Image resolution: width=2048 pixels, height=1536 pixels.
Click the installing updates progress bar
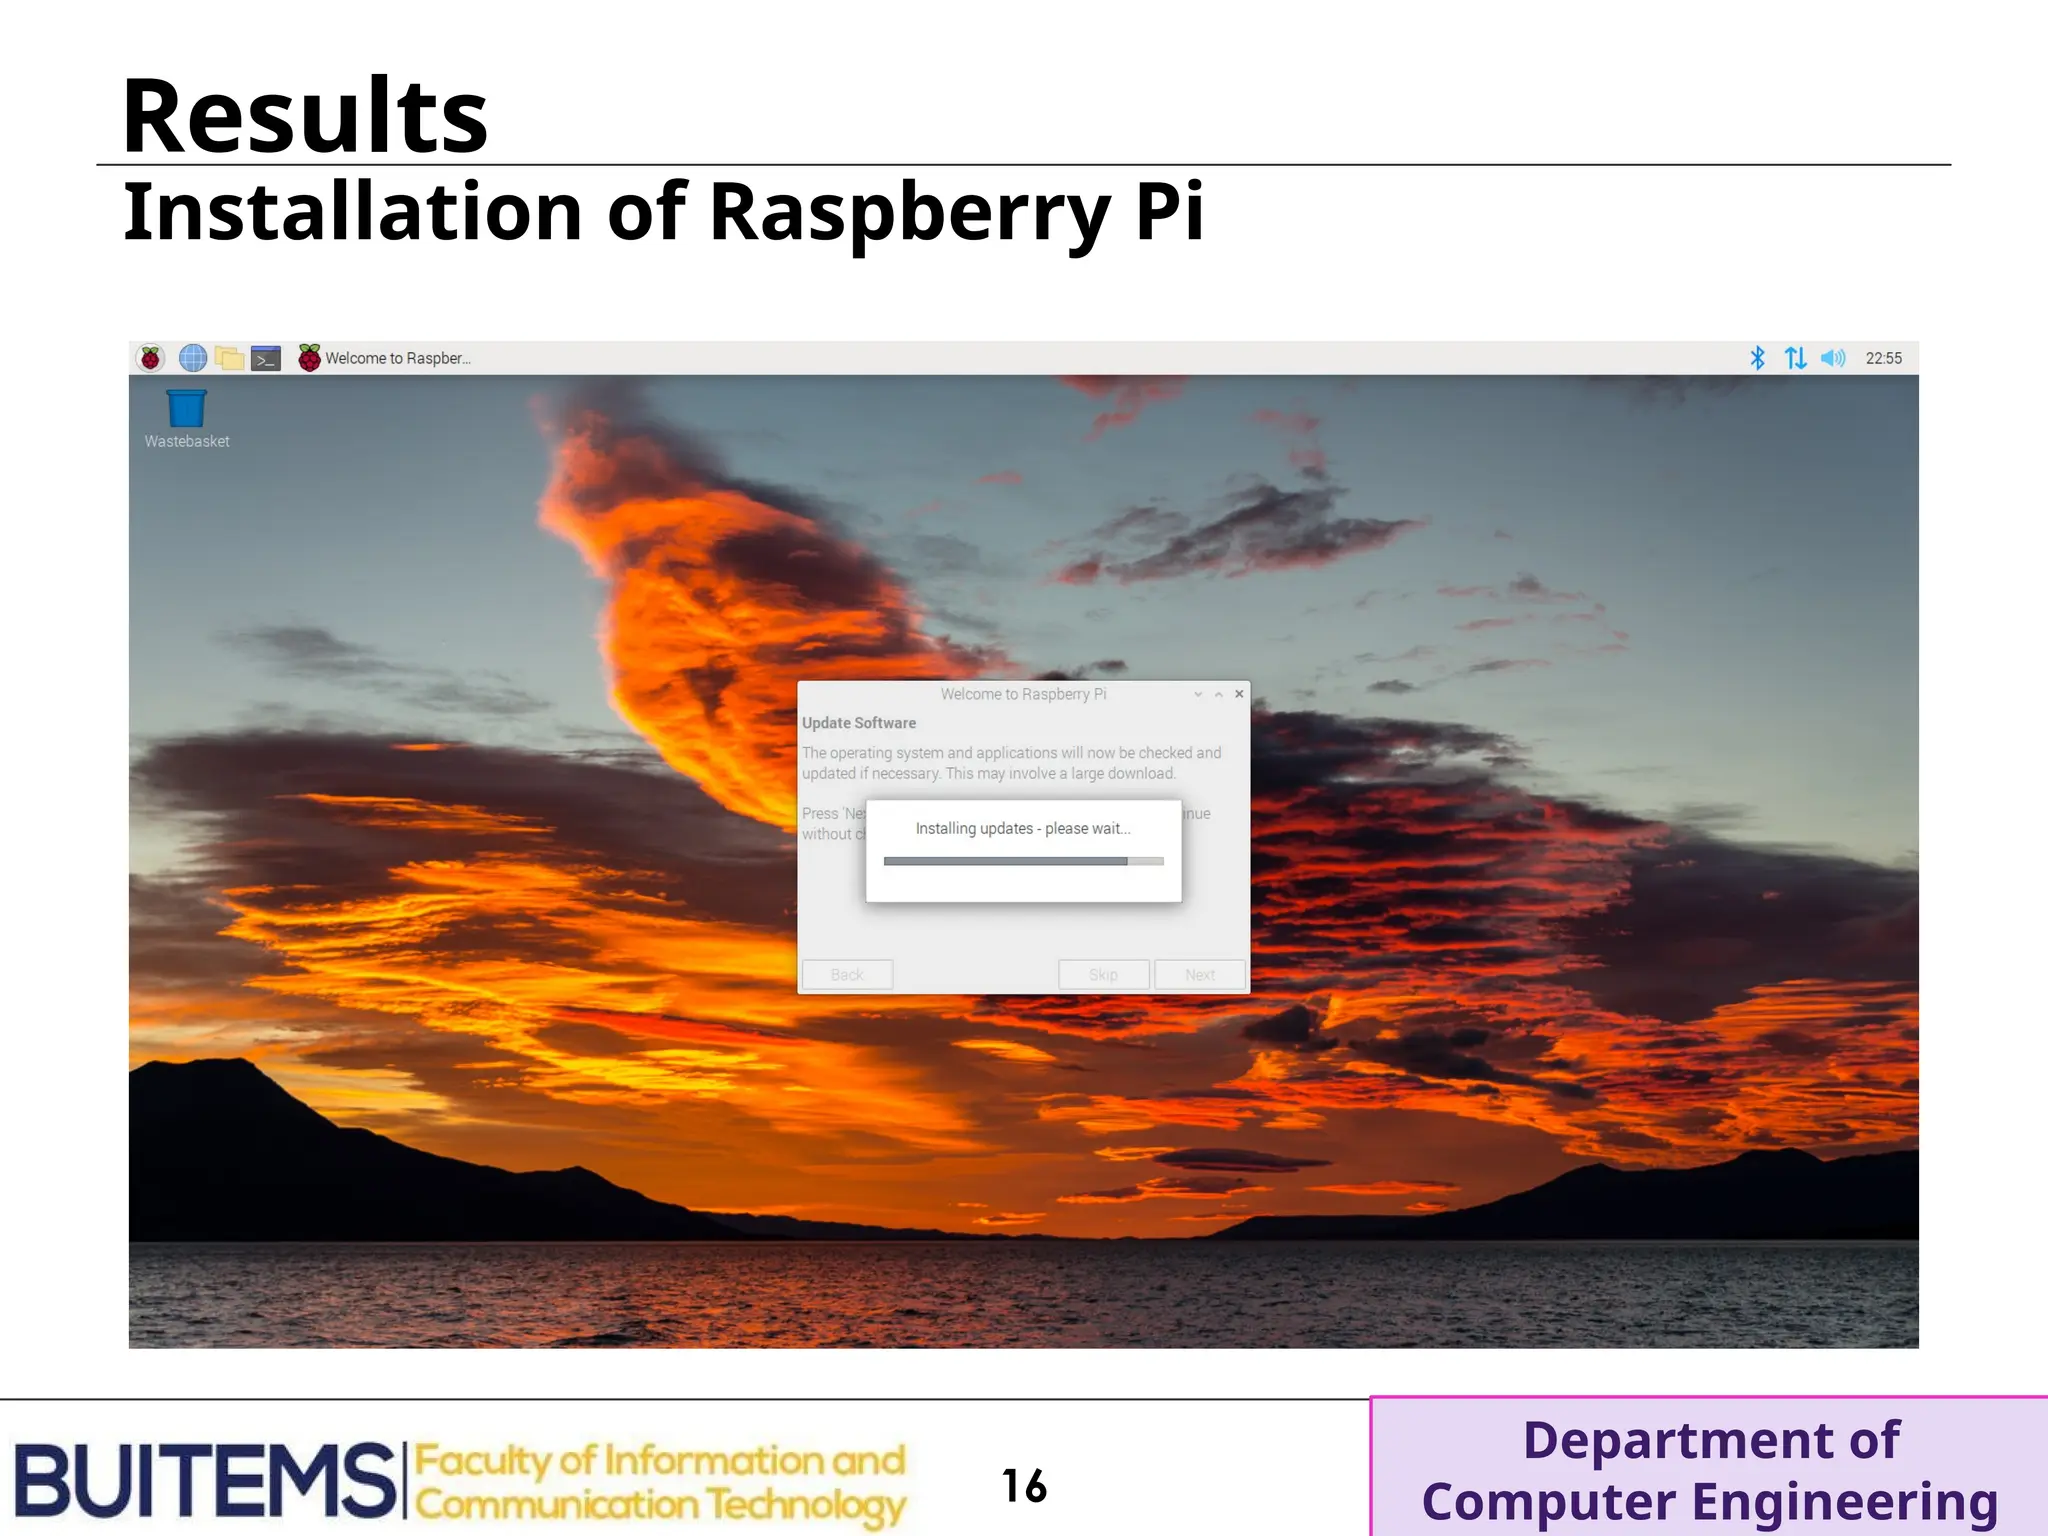point(1023,861)
